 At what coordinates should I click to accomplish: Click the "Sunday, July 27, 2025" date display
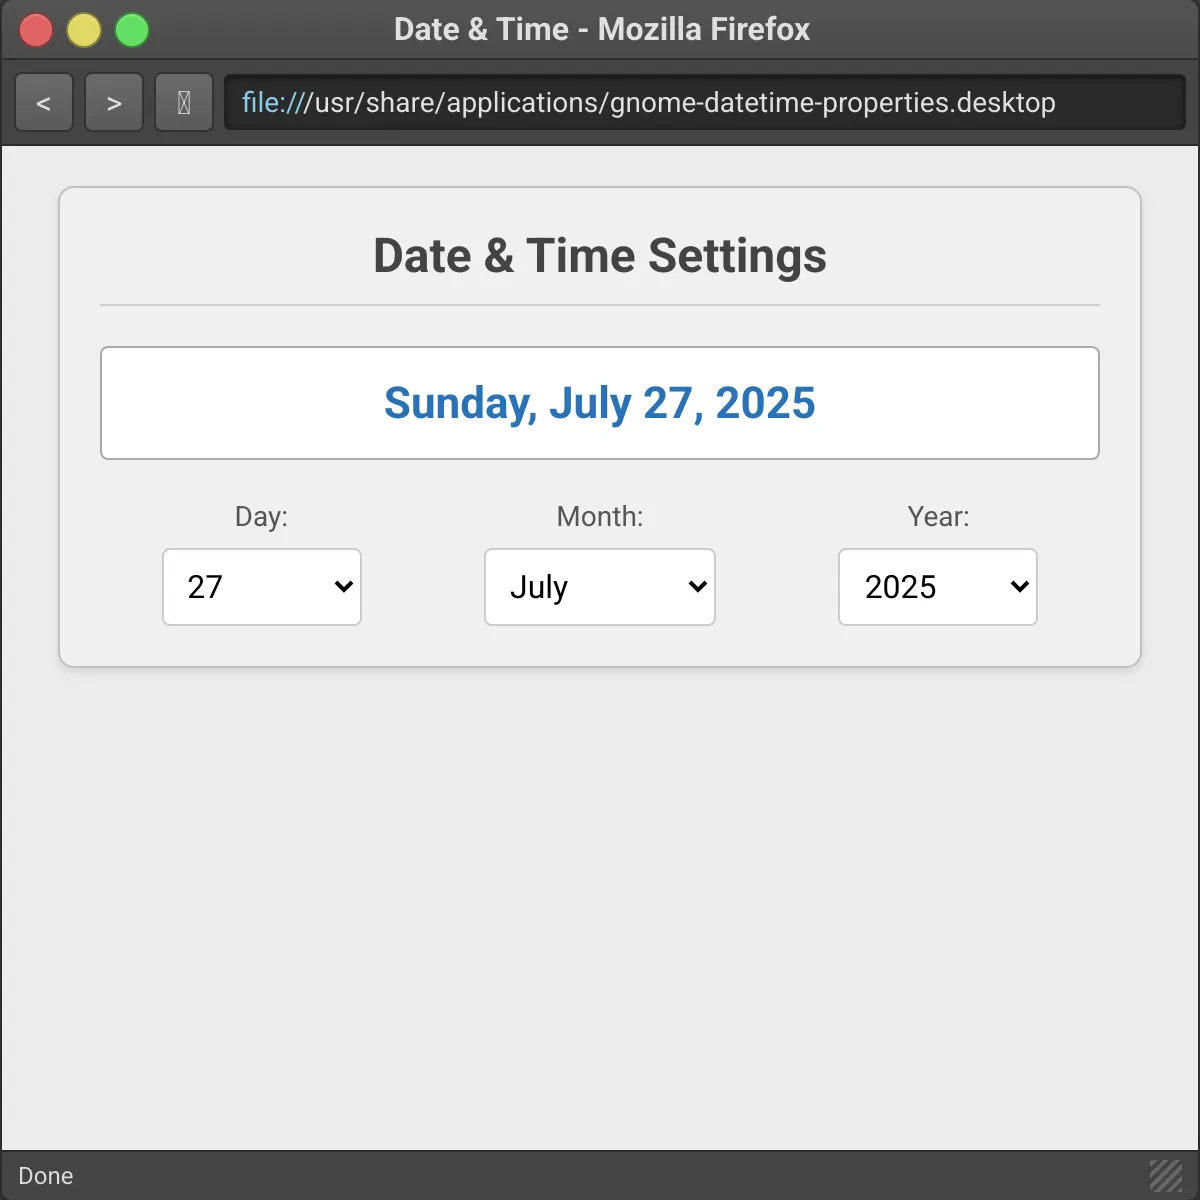click(600, 403)
